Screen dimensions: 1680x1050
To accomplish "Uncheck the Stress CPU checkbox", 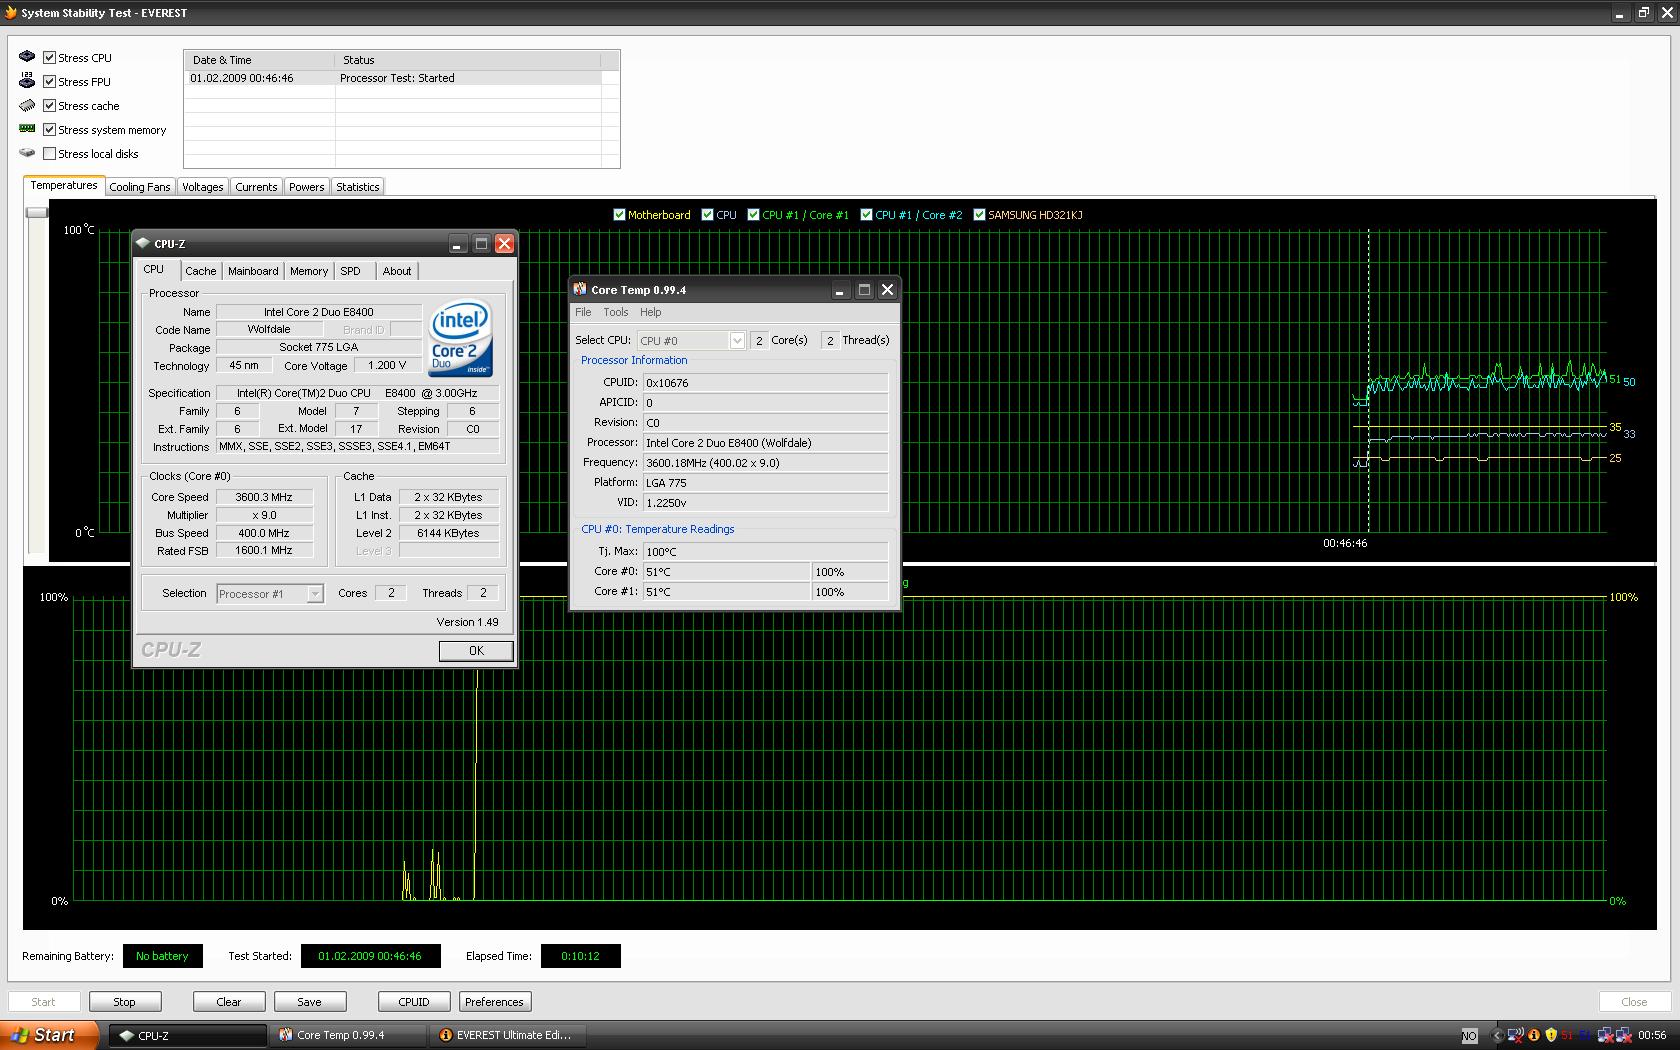I will coord(49,57).
